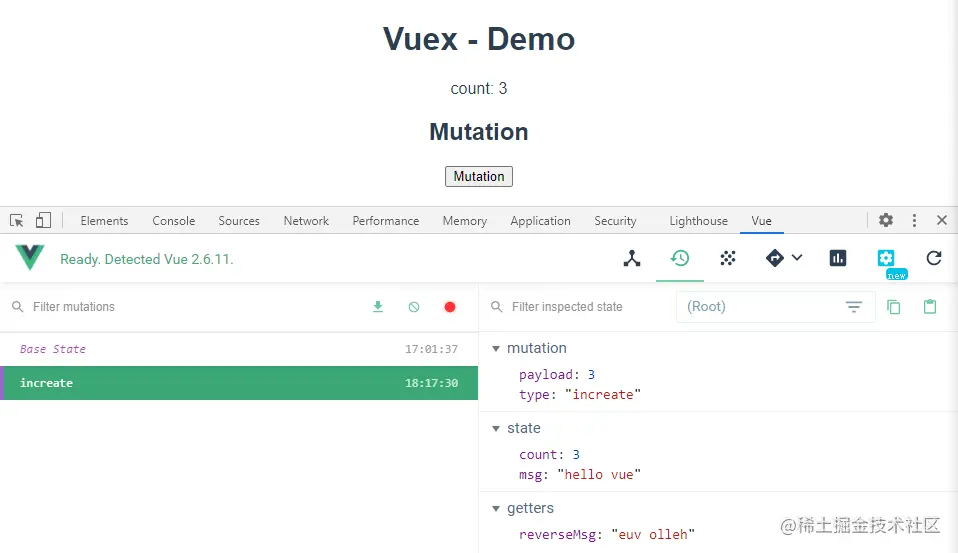958x553 pixels.
Task: Click the Vue devtools refresh icon
Action: (x=934, y=258)
